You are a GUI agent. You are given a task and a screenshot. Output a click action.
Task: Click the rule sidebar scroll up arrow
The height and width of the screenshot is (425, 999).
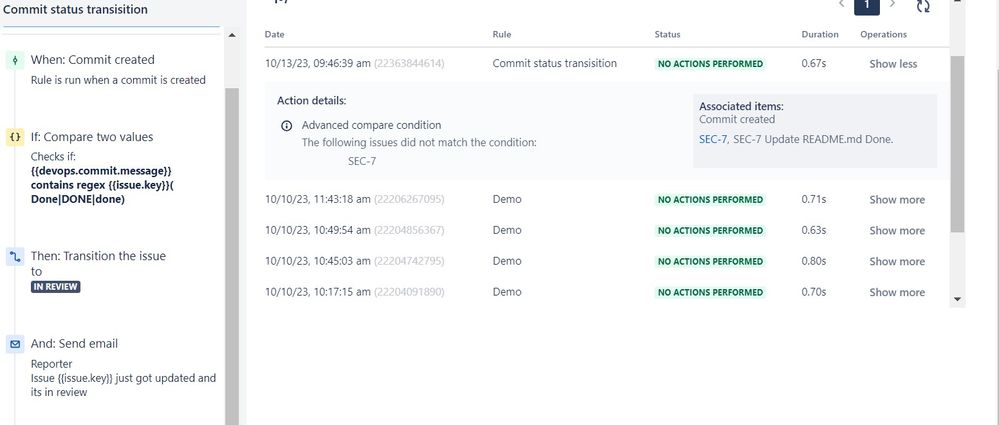point(231,35)
